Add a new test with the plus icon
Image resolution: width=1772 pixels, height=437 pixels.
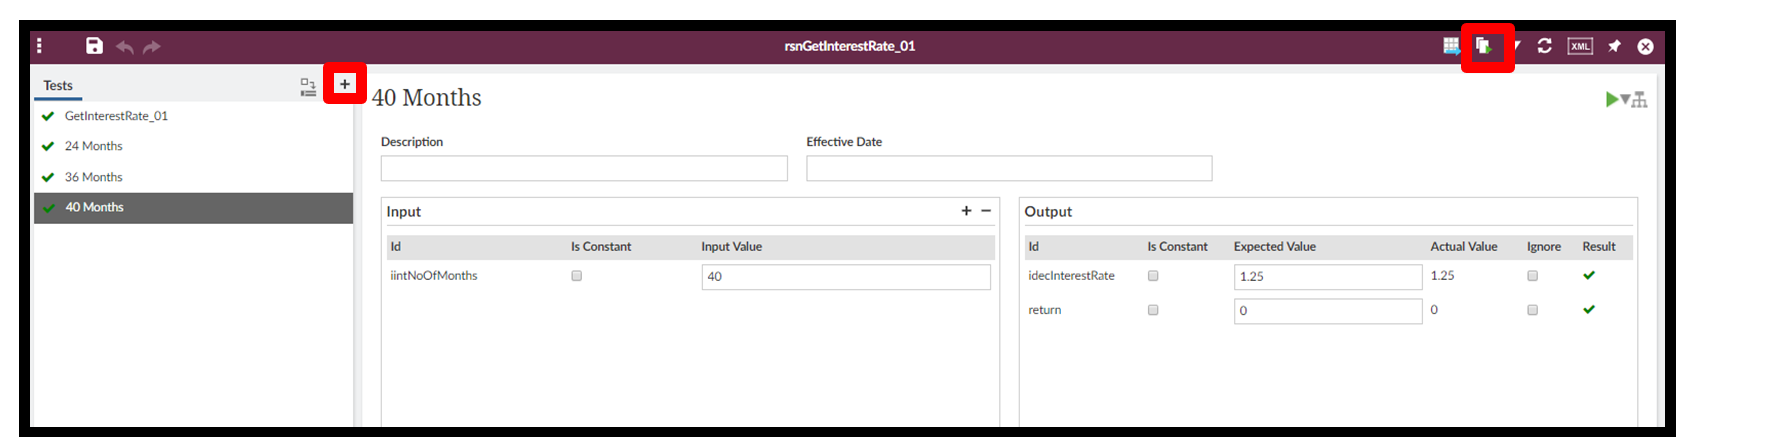345,84
